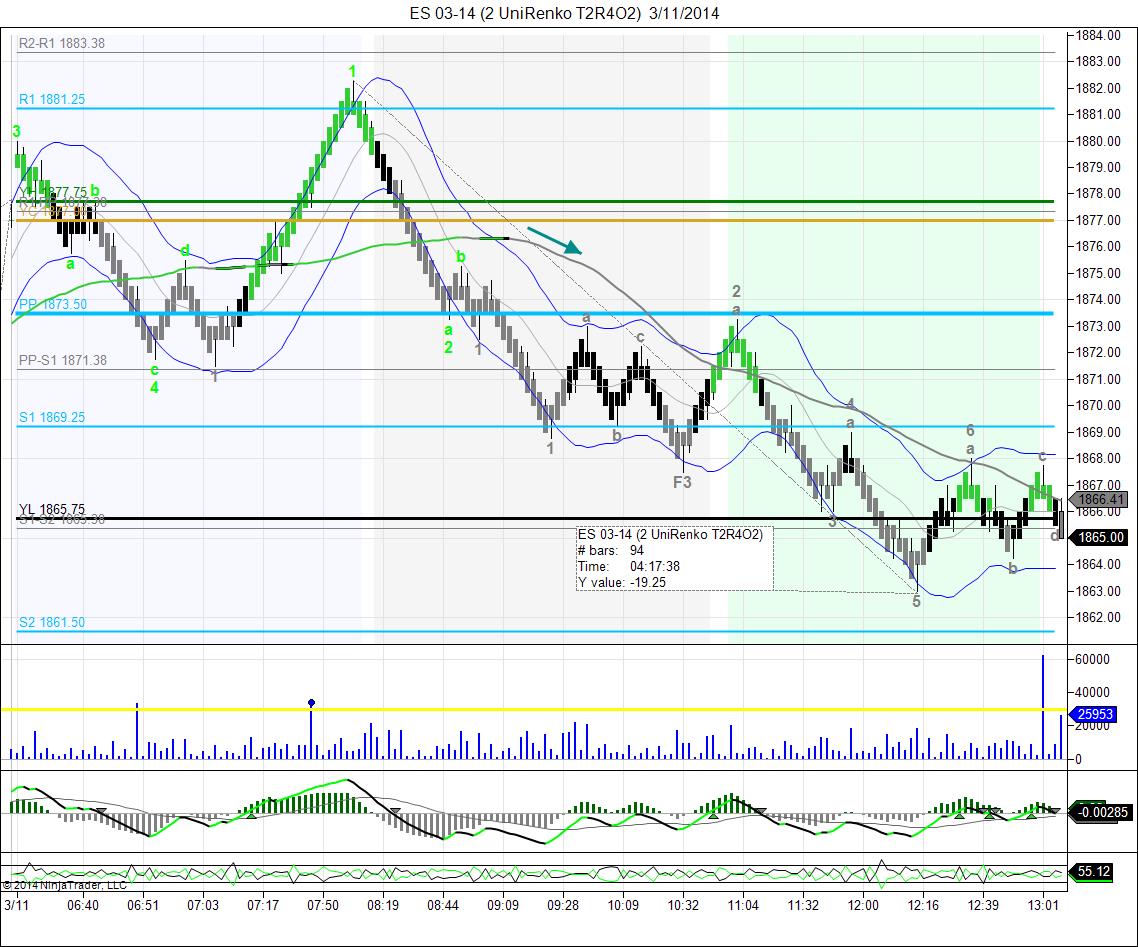Screen dimensions: 1138x947
Task: Click the 07:50 time axis label
Action: click(x=323, y=905)
